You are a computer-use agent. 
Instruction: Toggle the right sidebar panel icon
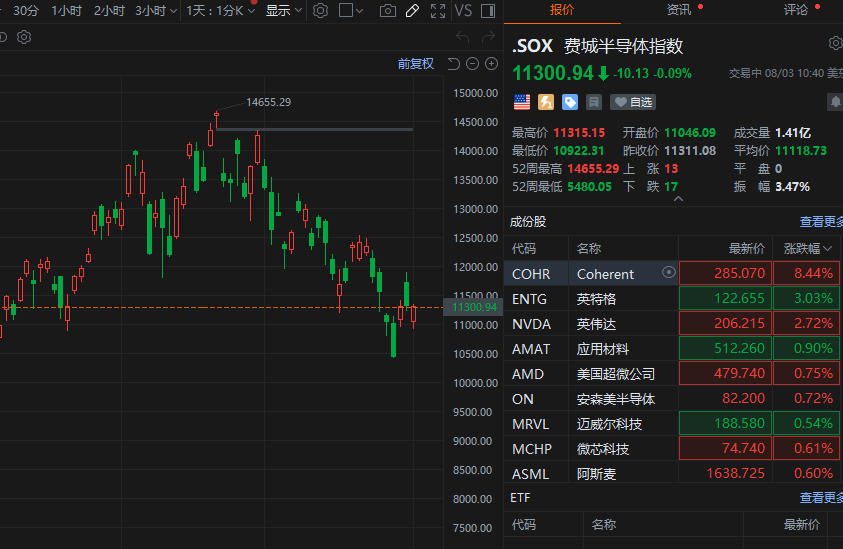pos(488,11)
